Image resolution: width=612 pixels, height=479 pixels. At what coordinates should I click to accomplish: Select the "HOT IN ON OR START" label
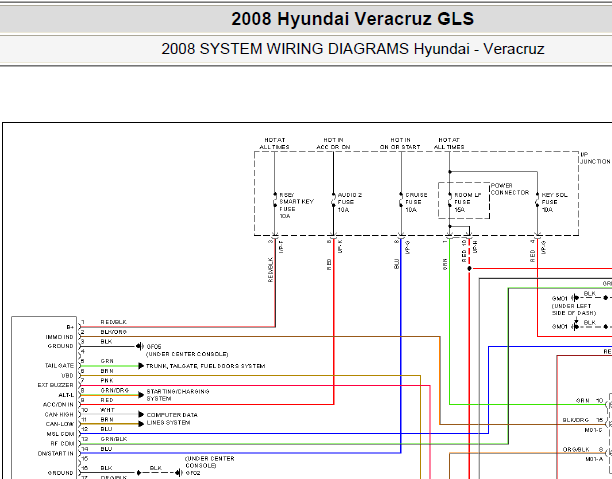(x=400, y=144)
